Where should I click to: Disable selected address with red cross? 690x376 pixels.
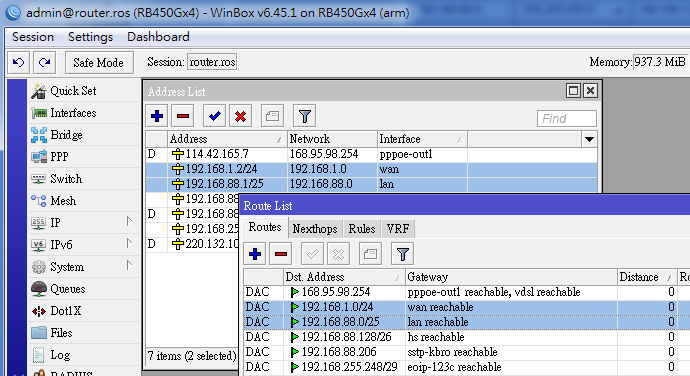[x=240, y=116]
